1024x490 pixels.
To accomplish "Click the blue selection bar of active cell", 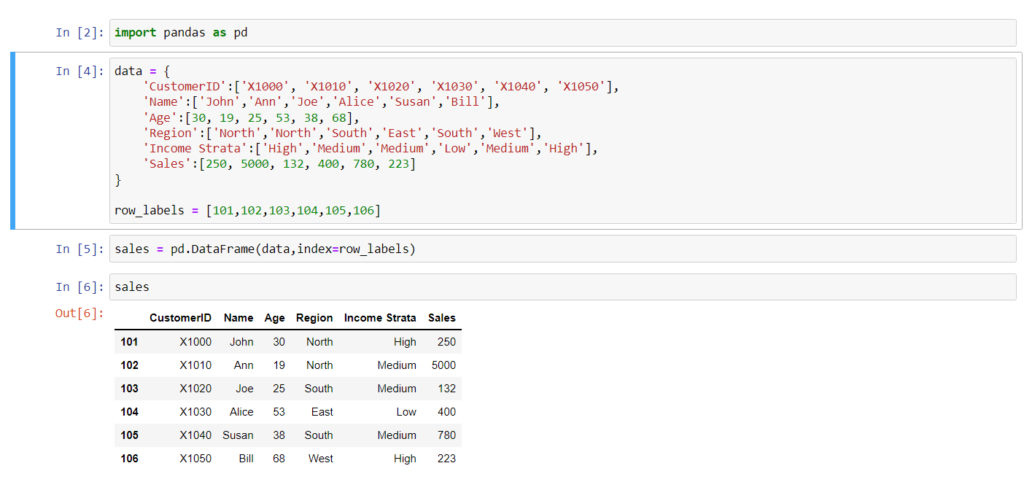I will coord(12,141).
